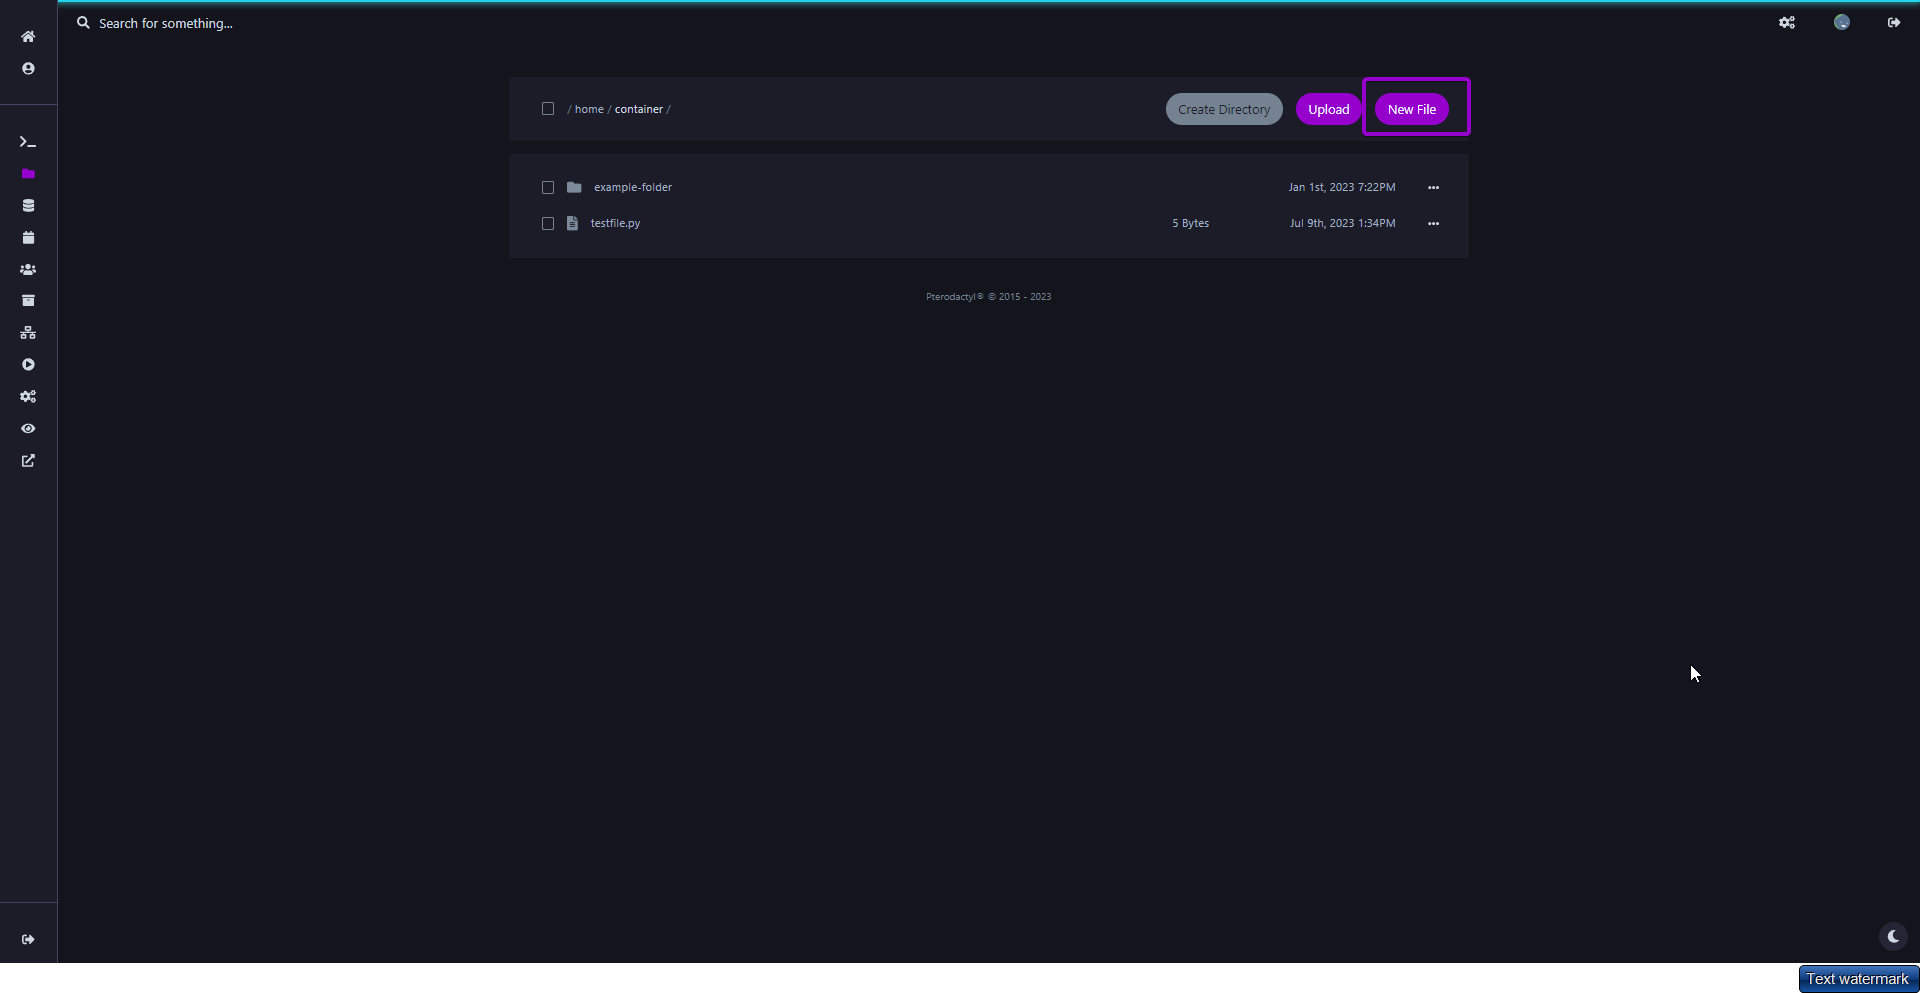
Task: Open the Startup play icon in sidebar
Action: 28,365
